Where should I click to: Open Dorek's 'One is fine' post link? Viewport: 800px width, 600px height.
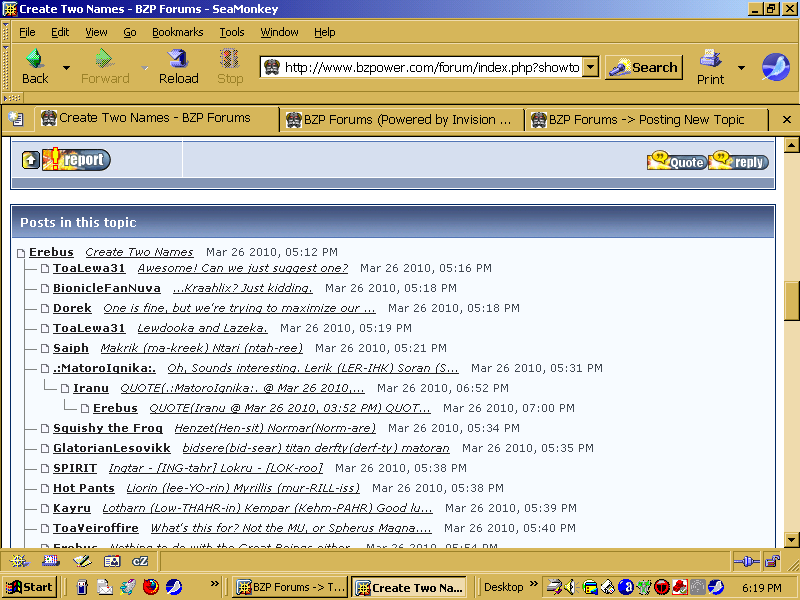pyautogui.click(x=239, y=308)
